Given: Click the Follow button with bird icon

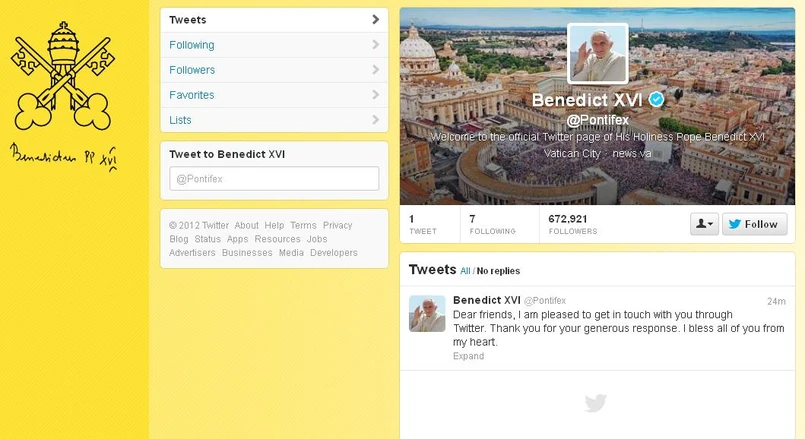Looking at the screenshot, I should tap(754, 224).
